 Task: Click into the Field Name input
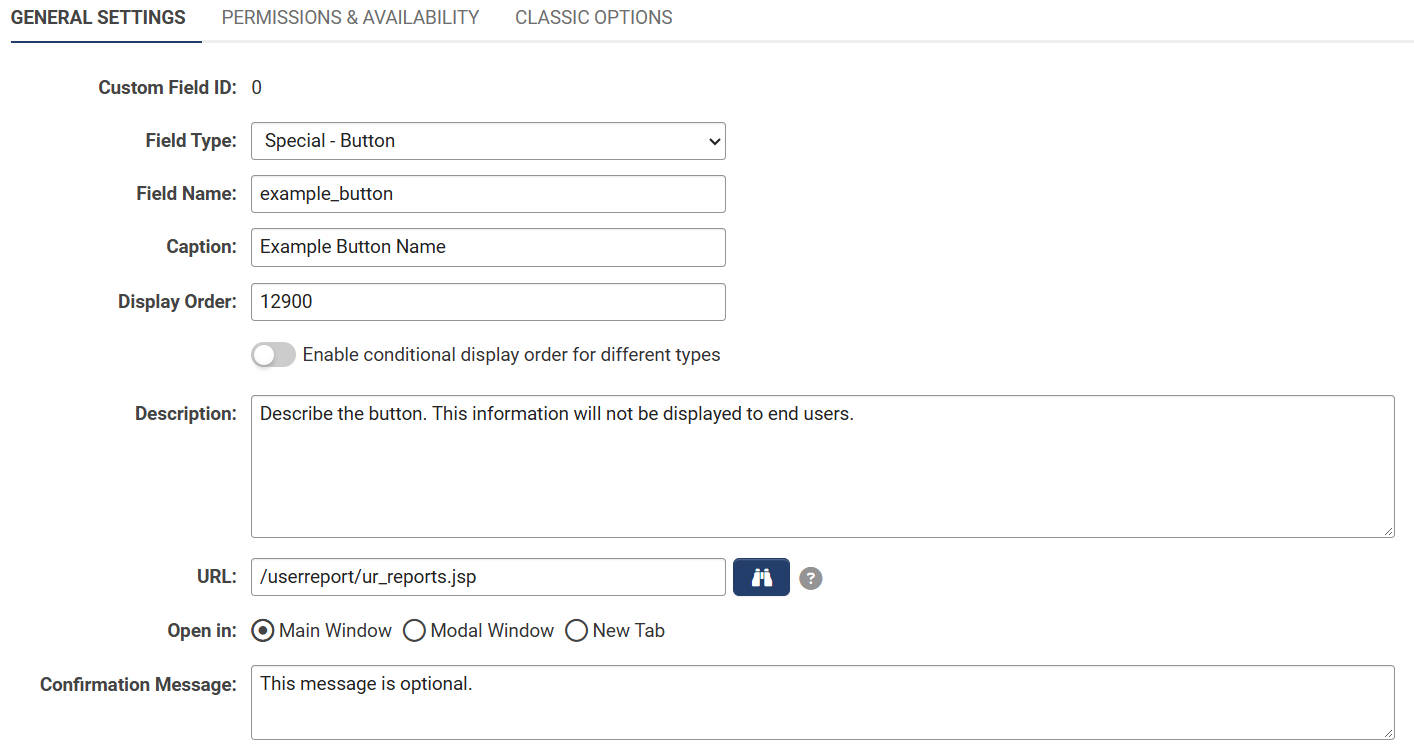(x=488, y=194)
